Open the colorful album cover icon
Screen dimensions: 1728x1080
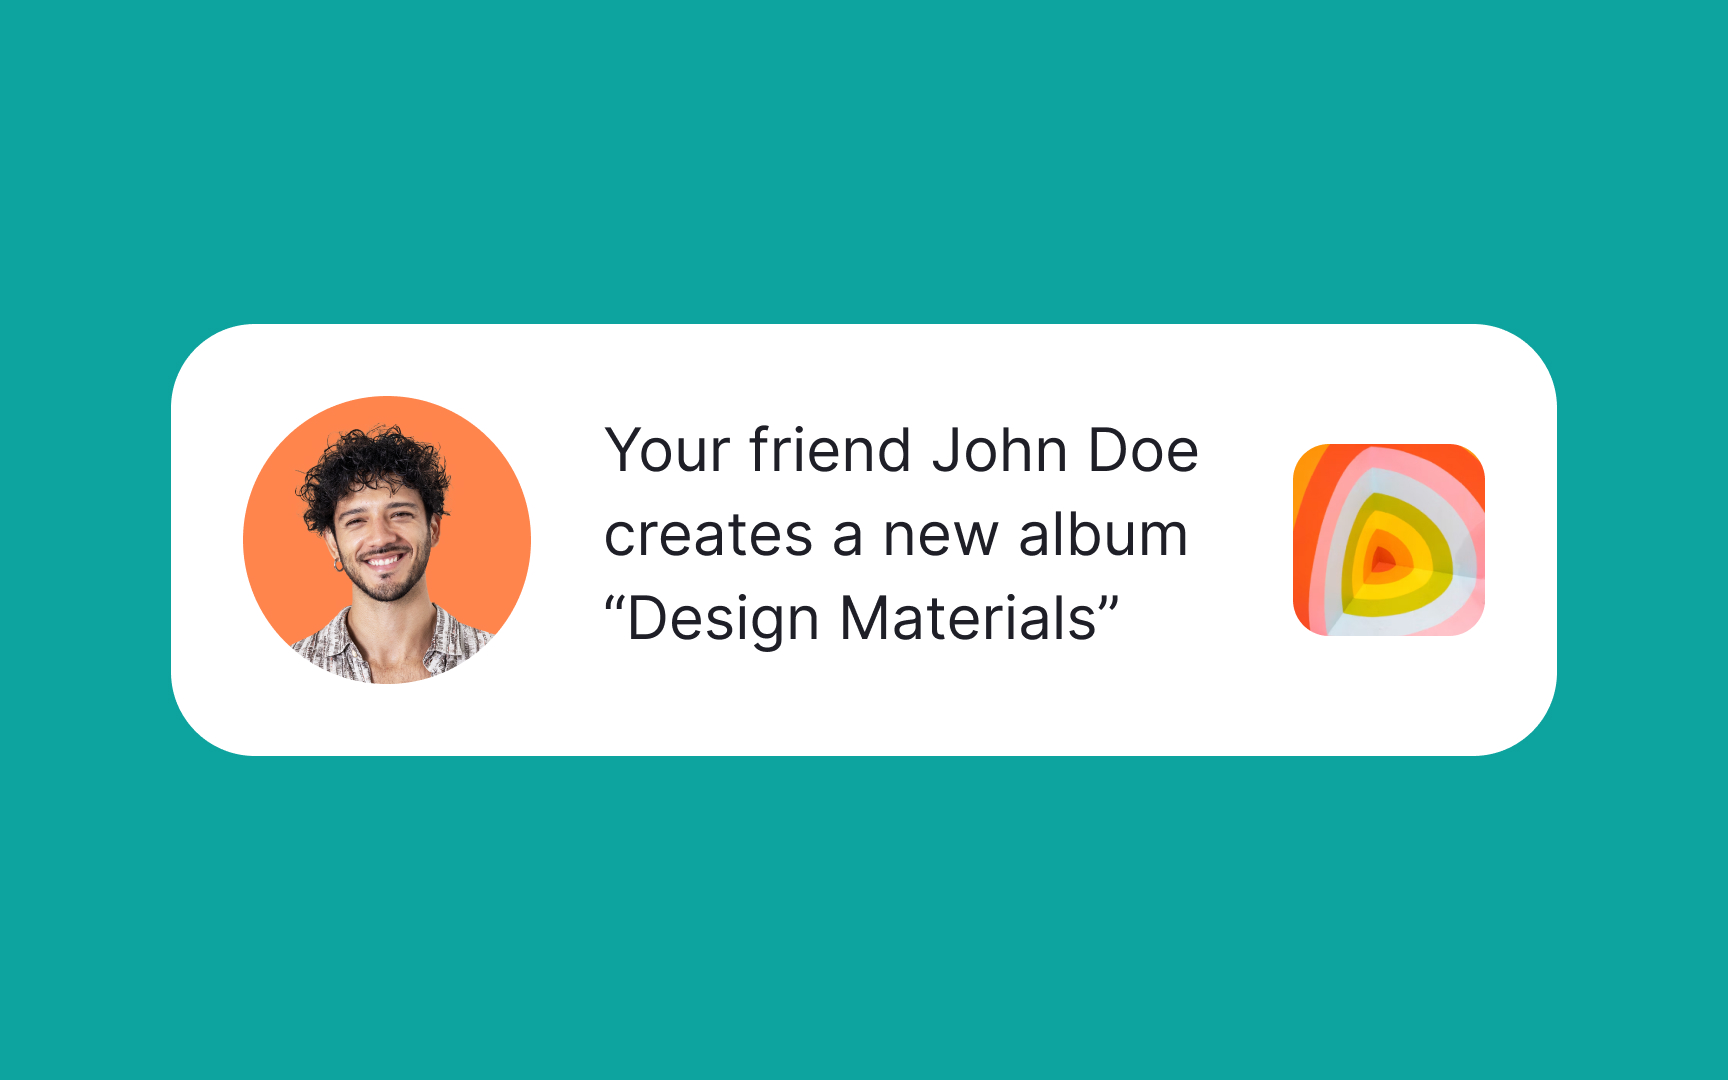(x=1389, y=540)
